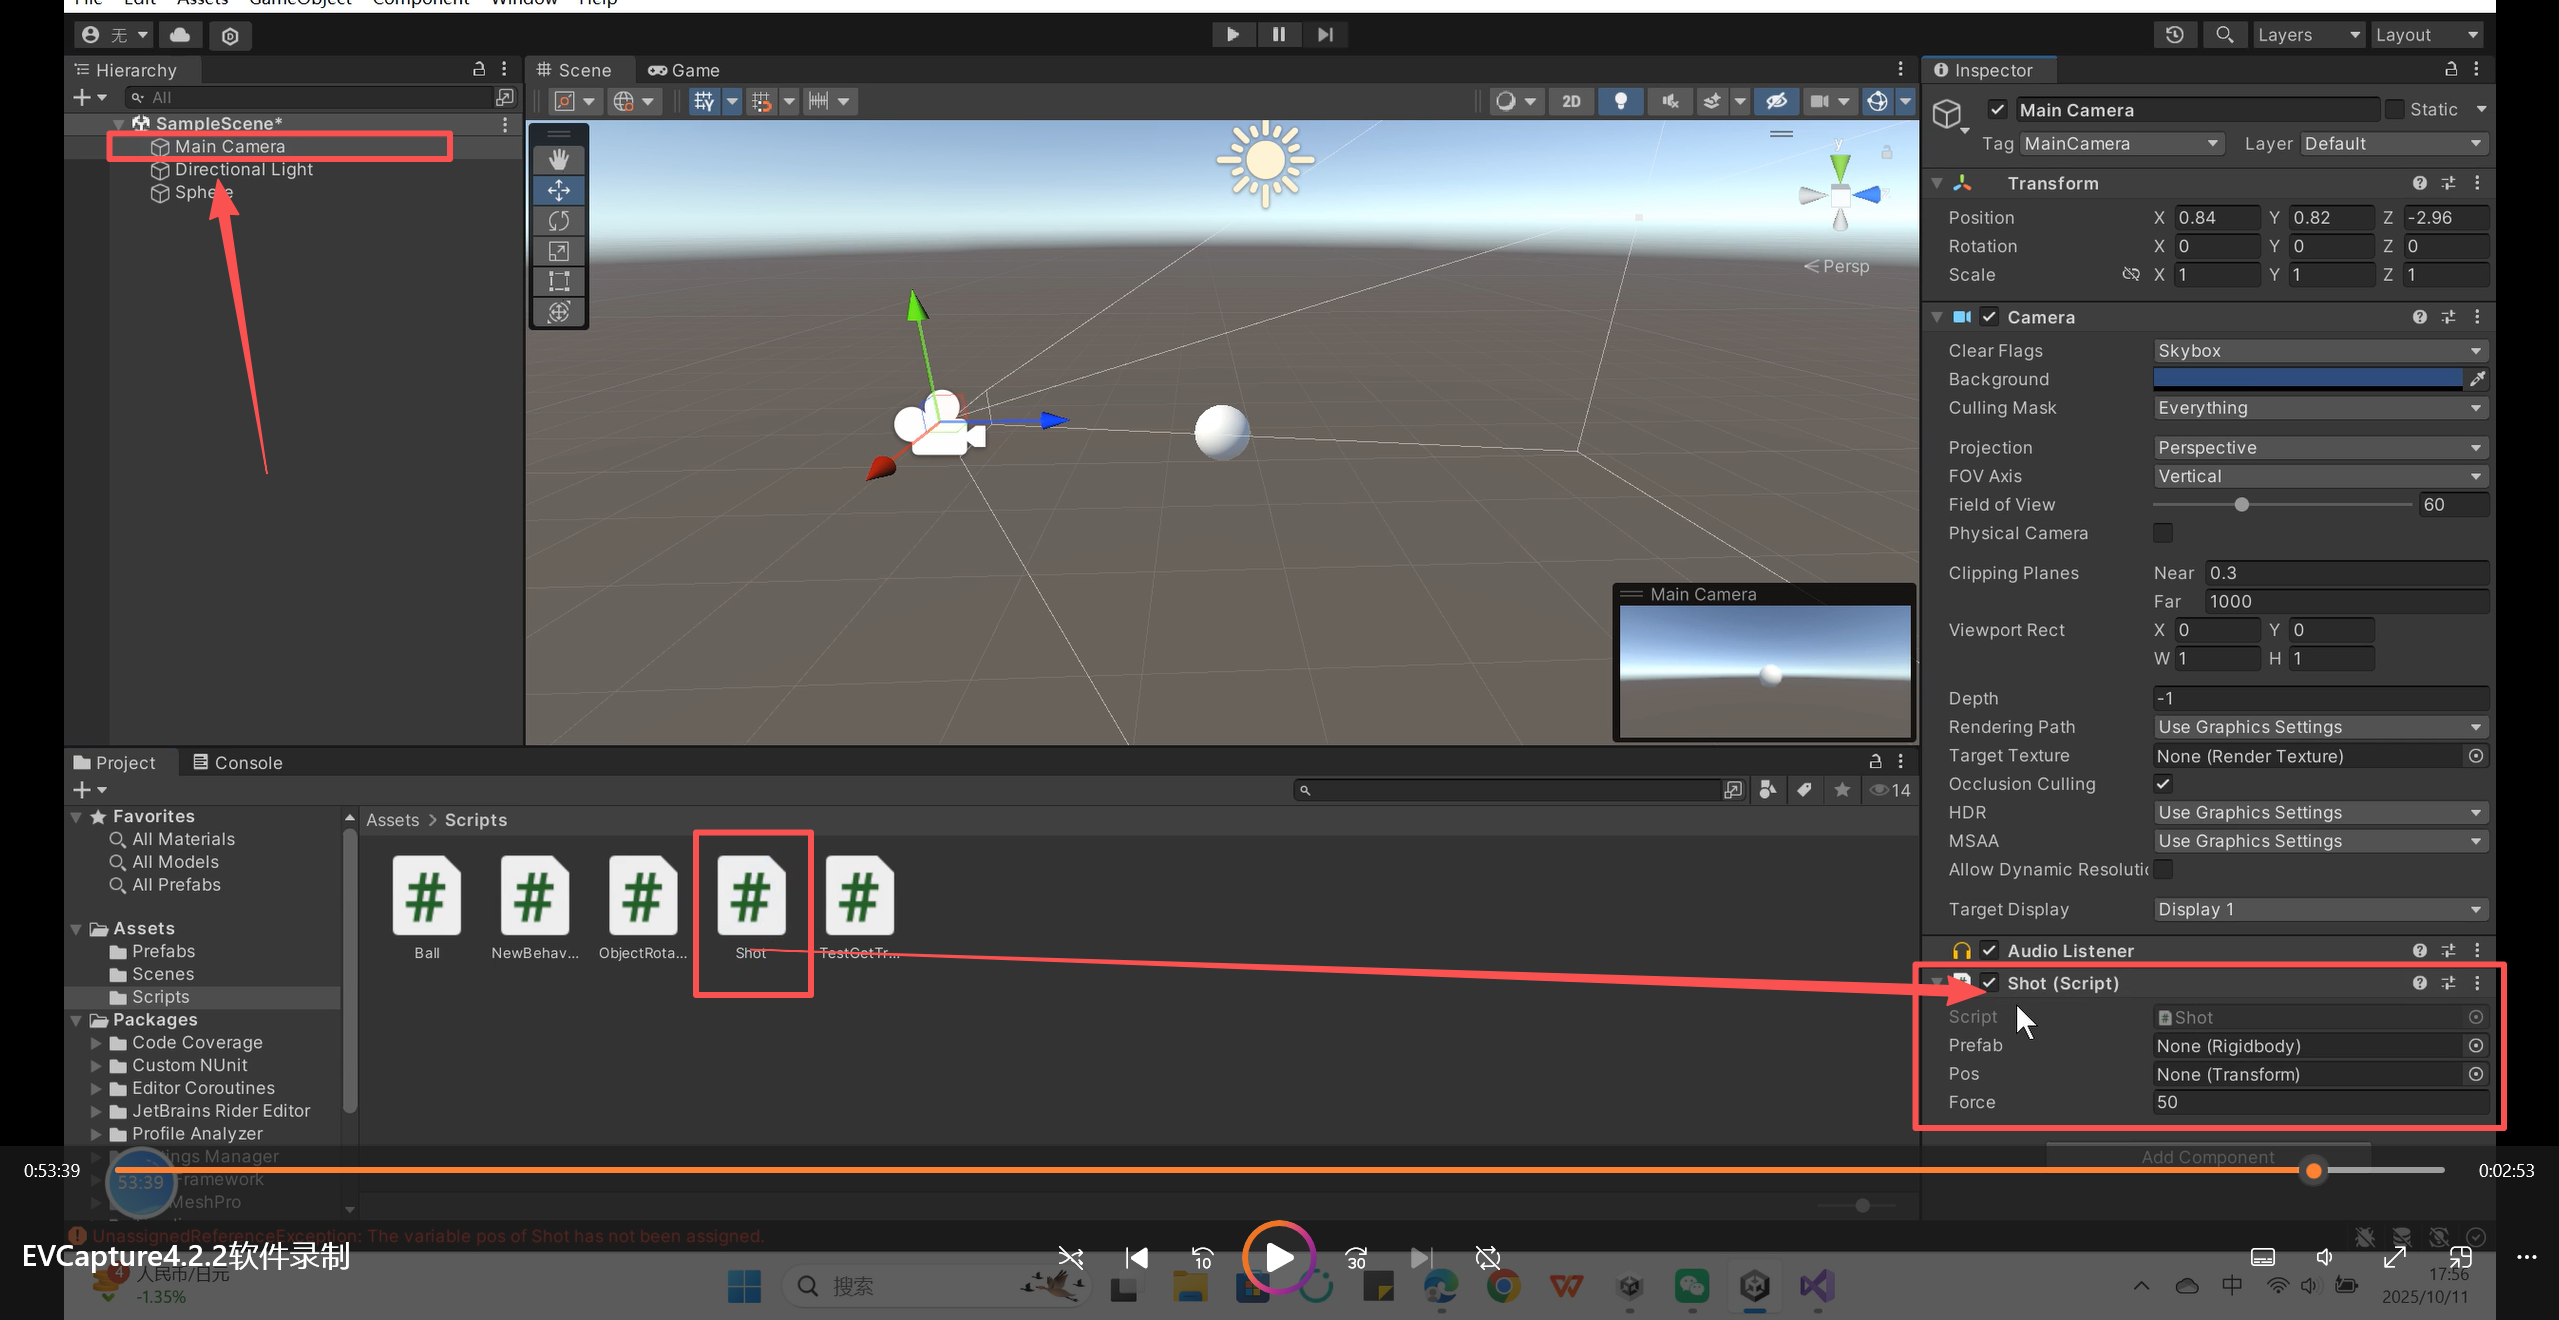Collapse the Transform component foldout

point(1937,183)
